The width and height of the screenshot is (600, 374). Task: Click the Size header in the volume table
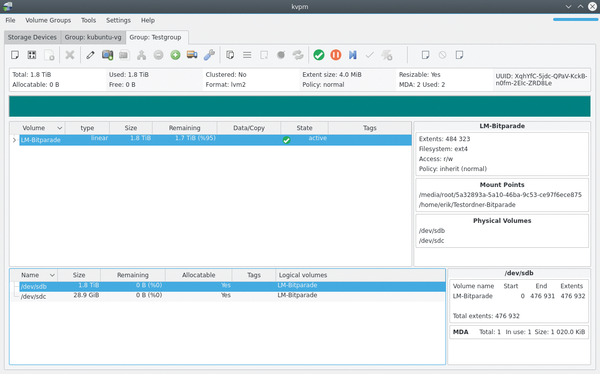(131, 128)
